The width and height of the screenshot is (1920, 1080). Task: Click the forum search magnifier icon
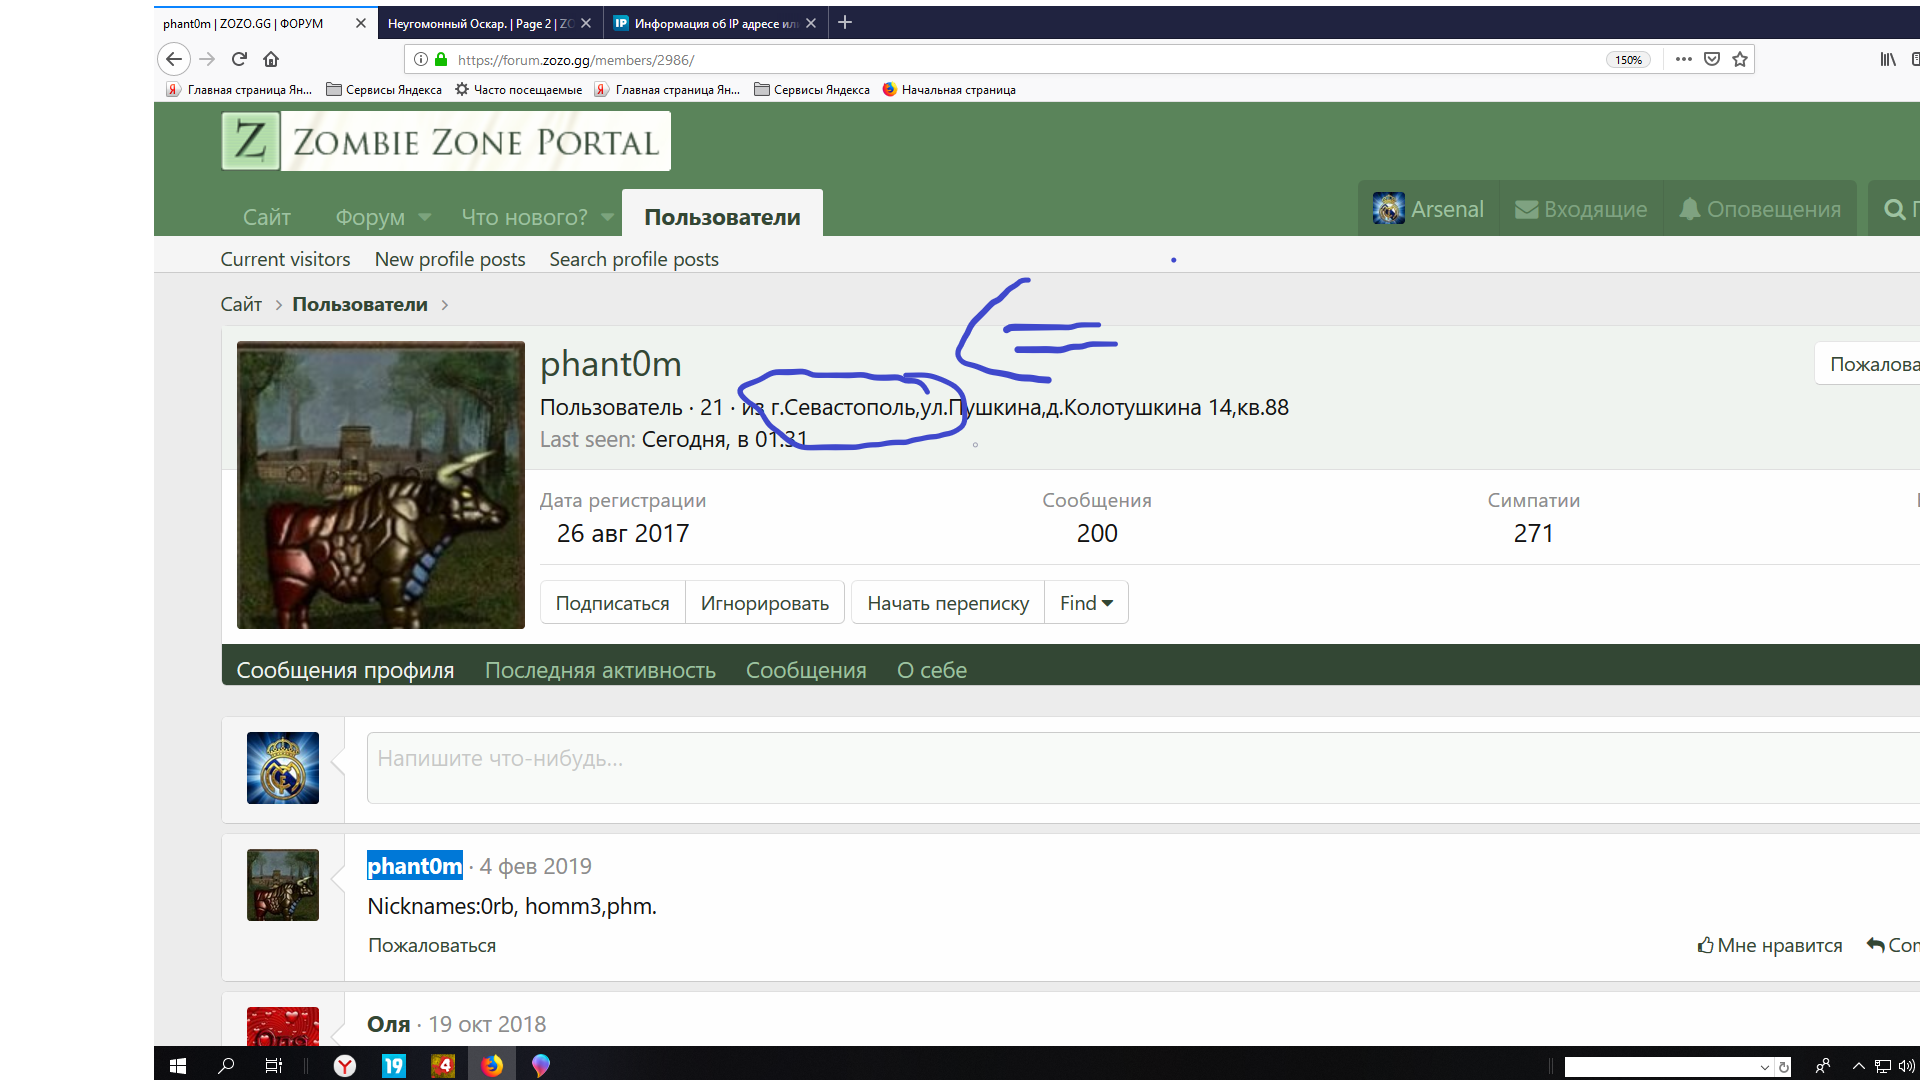point(1894,209)
